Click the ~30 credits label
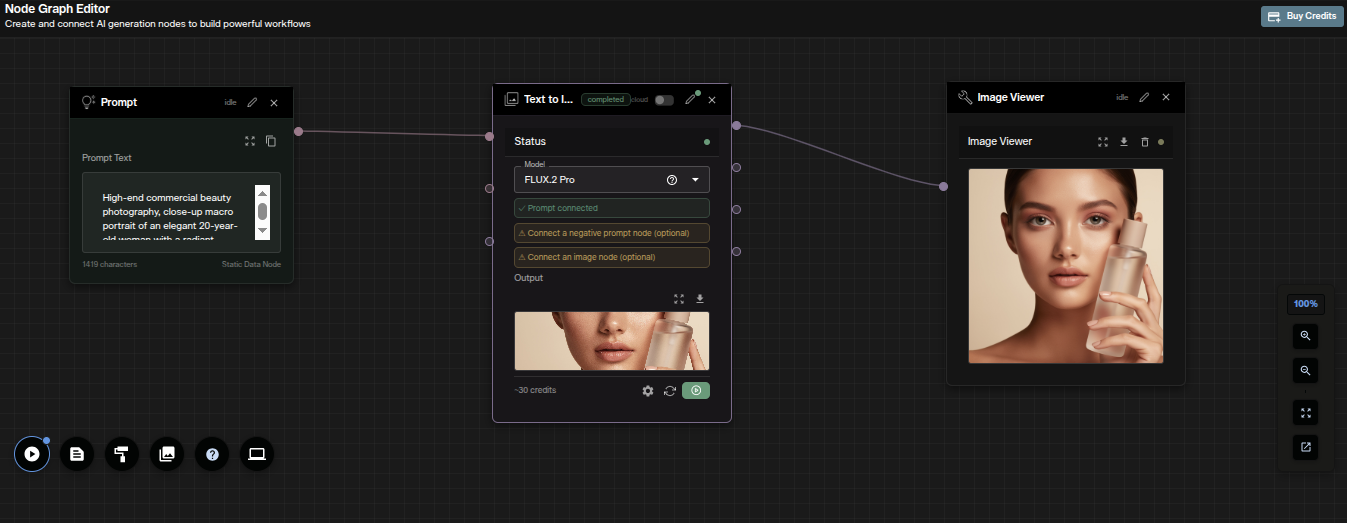The width and height of the screenshot is (1347, 523). (535, 390)
